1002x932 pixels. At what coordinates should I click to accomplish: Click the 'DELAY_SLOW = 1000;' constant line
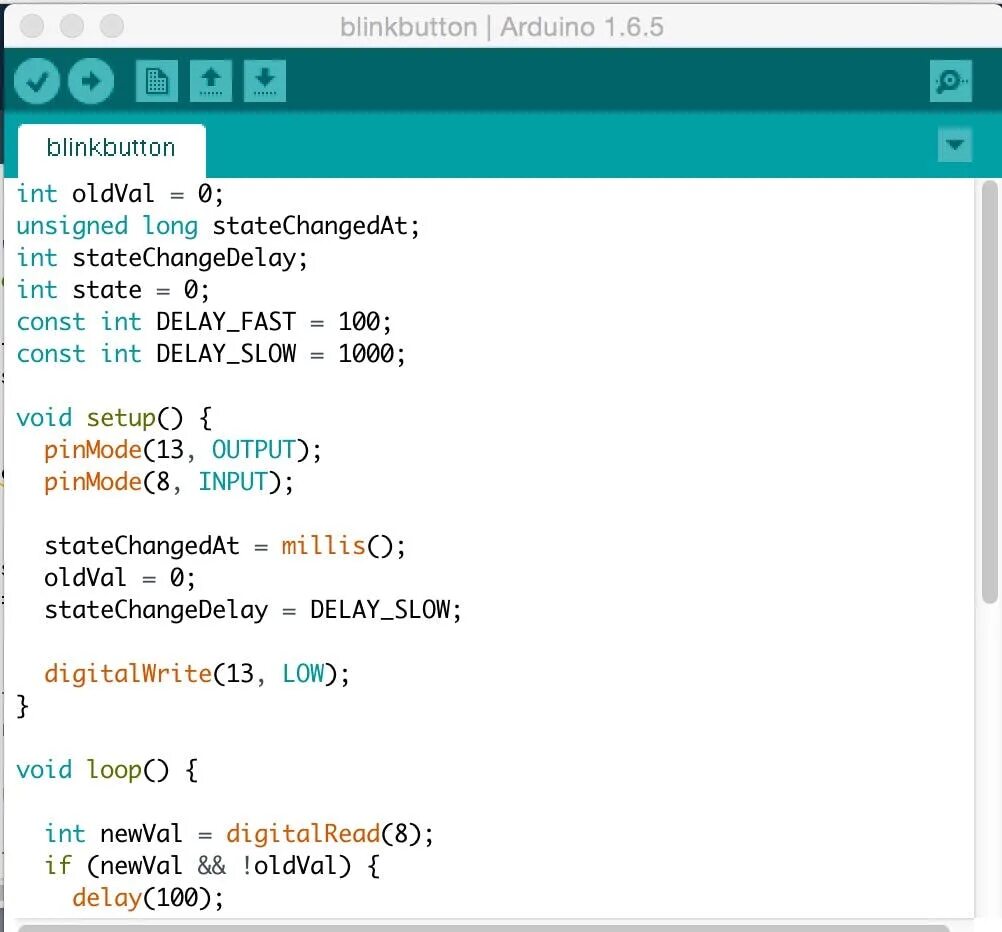point(211,353)
